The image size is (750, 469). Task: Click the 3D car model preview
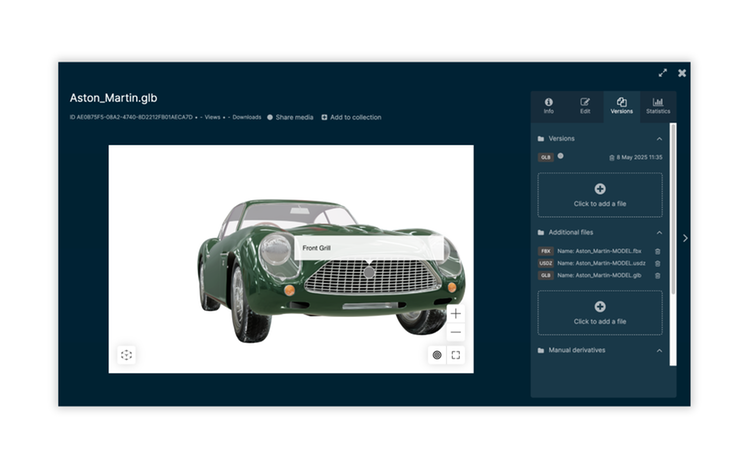291,259
